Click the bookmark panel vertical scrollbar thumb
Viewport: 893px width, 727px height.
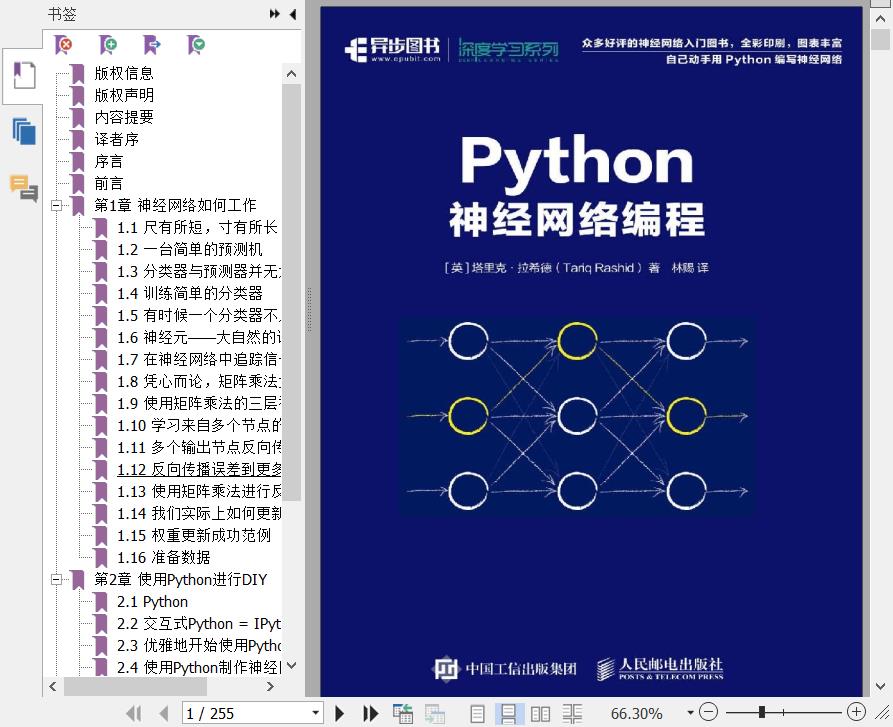click(292, 291)
